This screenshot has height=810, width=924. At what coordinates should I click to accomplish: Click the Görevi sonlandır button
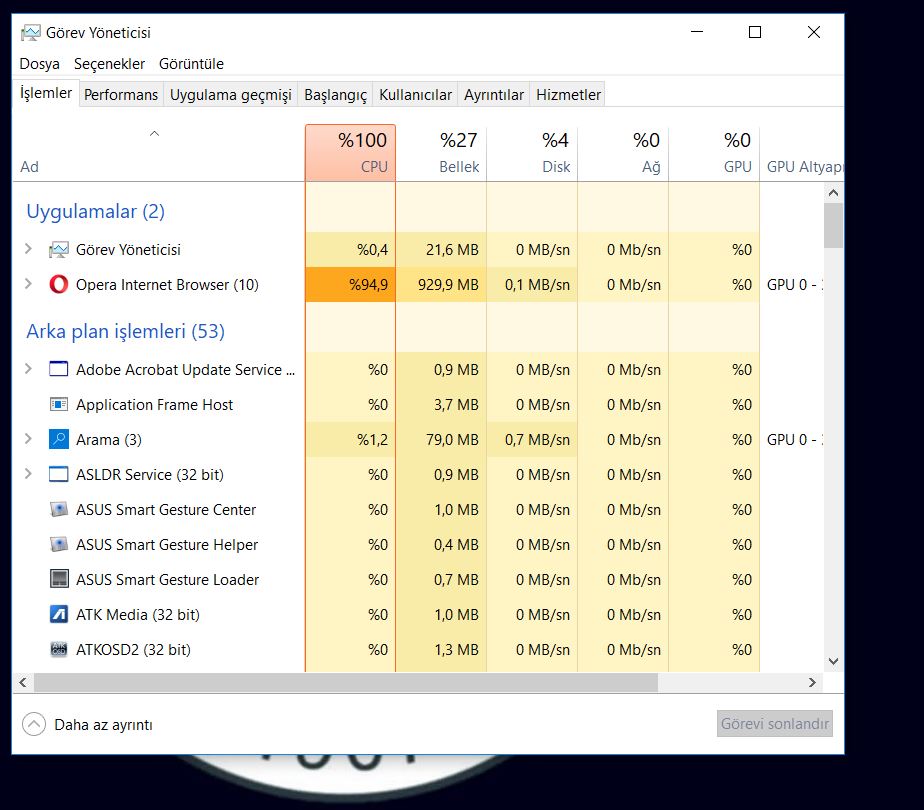point(775,723)
